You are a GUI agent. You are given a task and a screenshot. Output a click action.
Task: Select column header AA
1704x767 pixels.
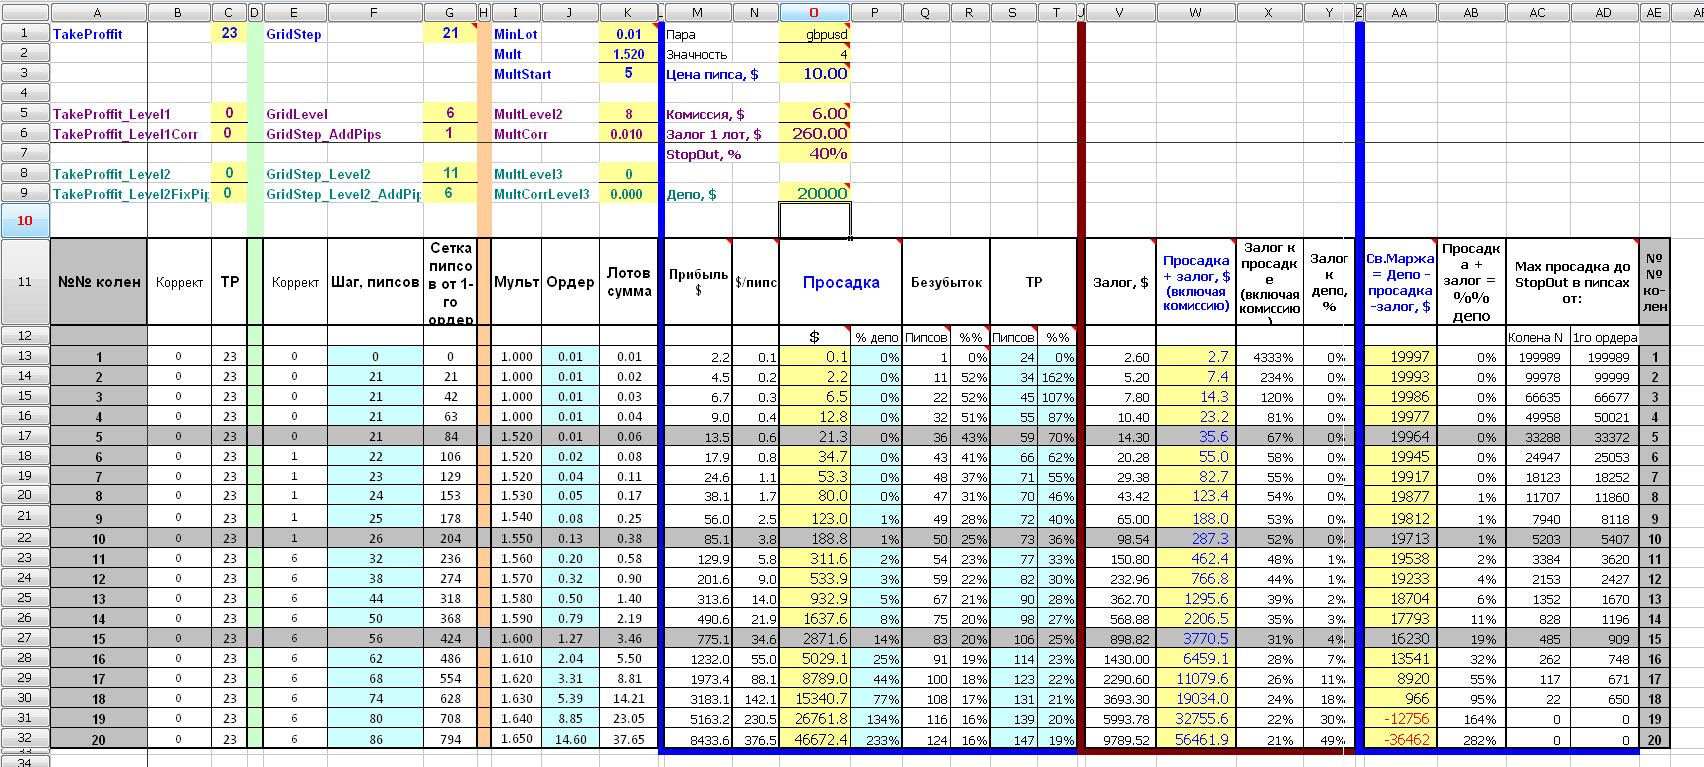(1399, 13)
